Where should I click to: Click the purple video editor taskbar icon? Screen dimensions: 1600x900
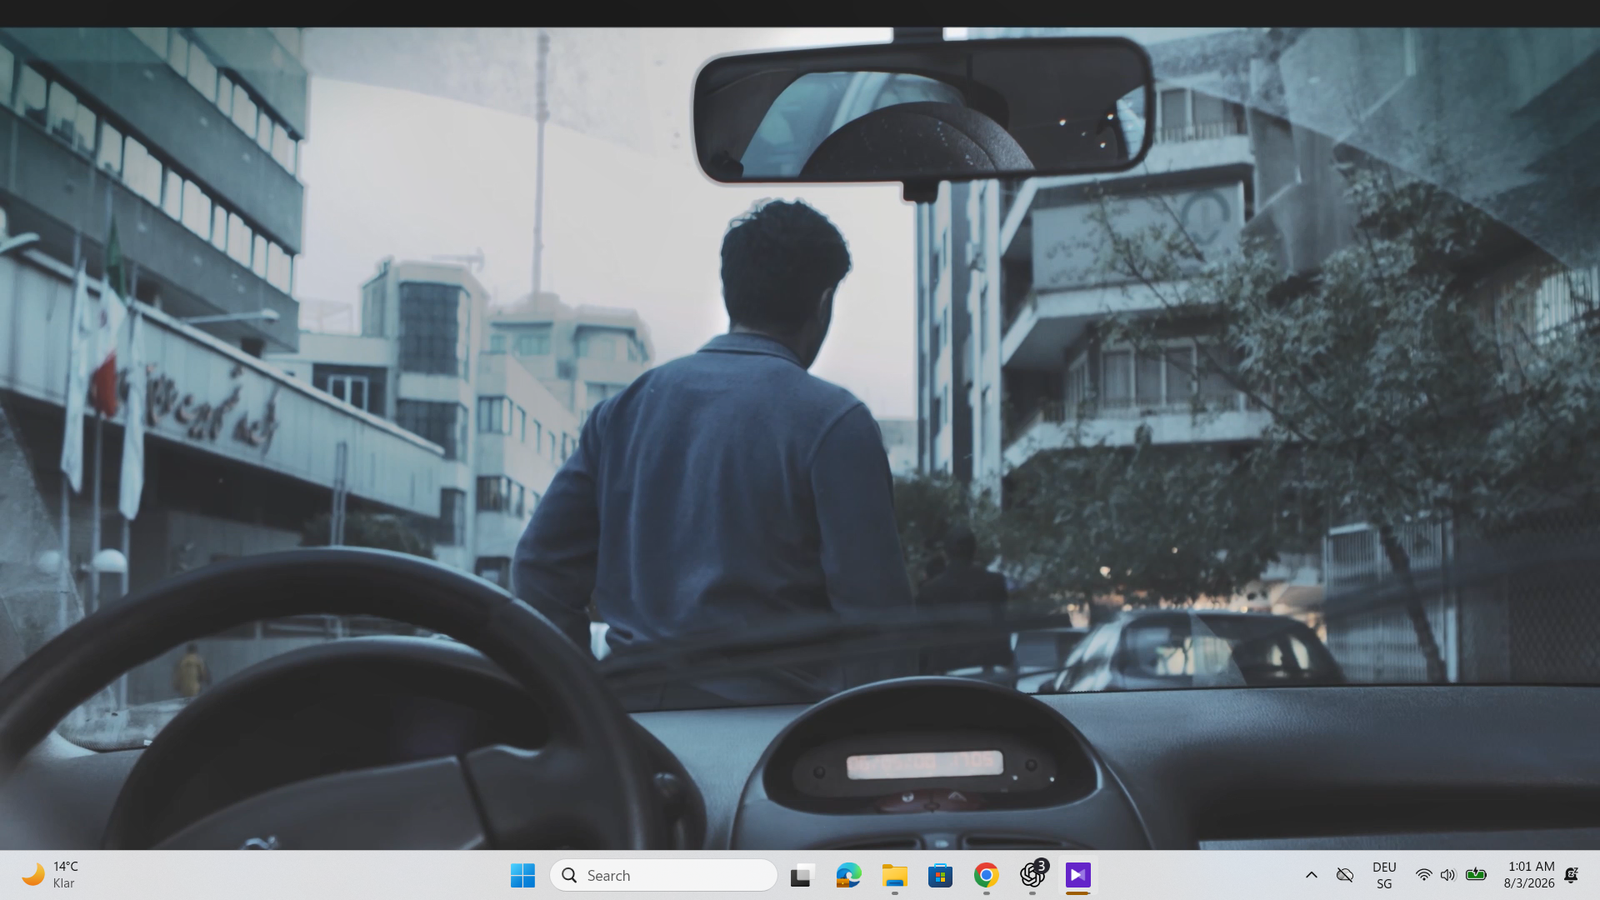tap(1078, 875)
